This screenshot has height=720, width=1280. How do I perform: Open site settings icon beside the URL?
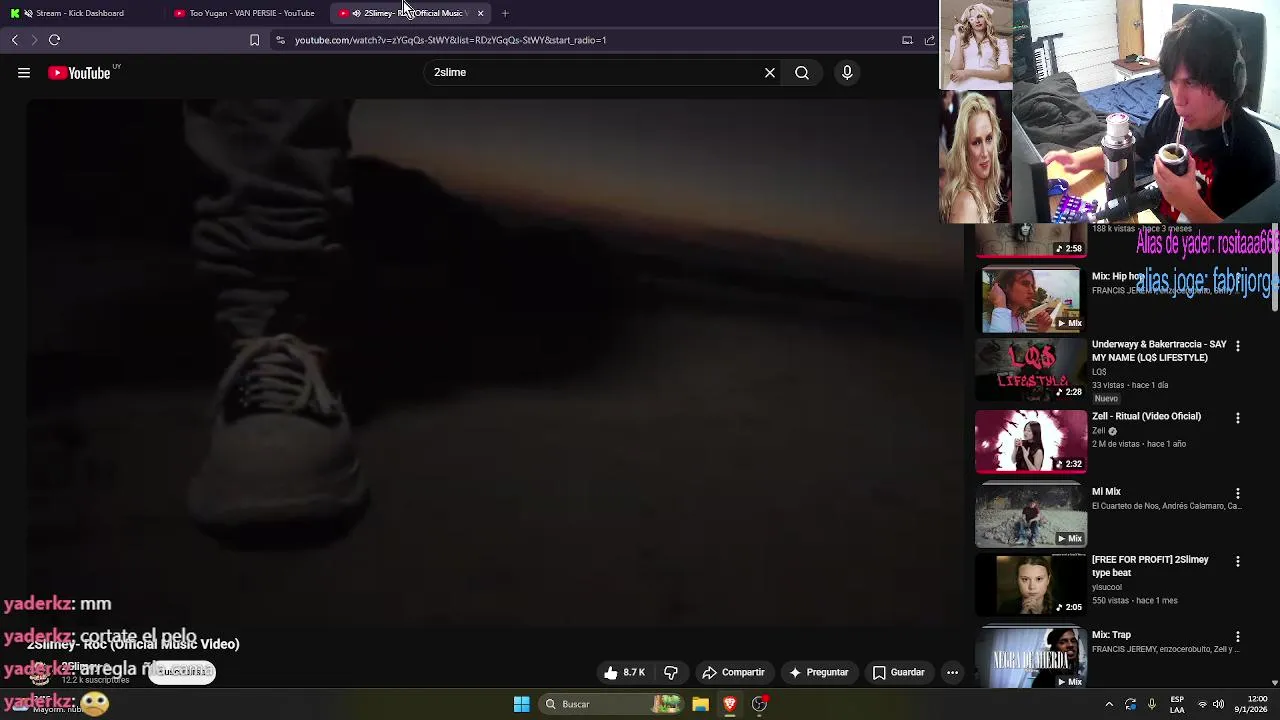click(280, 40)
